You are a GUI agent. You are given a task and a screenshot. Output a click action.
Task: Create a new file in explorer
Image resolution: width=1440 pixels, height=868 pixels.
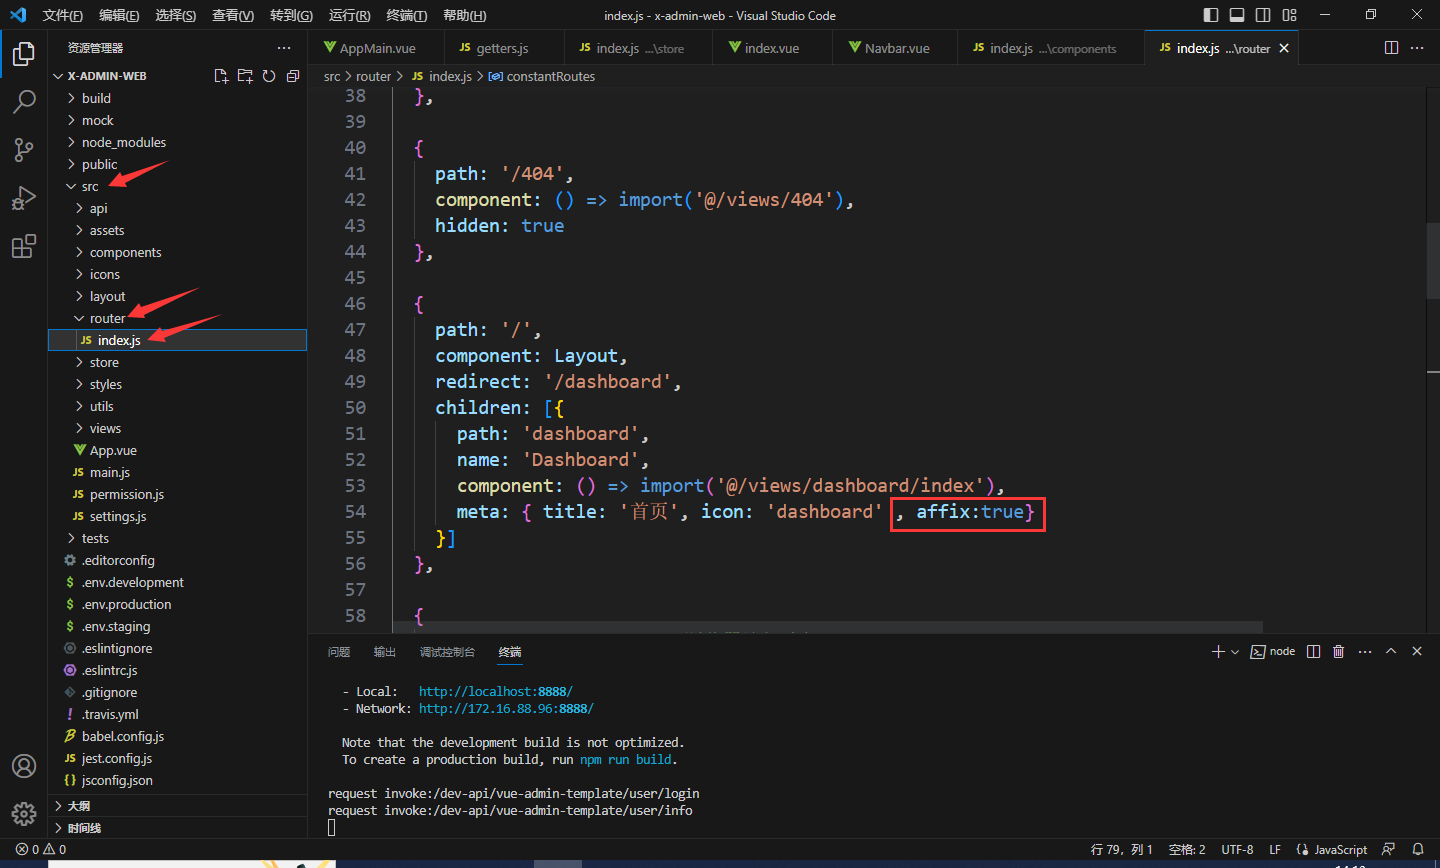(221, 76)
